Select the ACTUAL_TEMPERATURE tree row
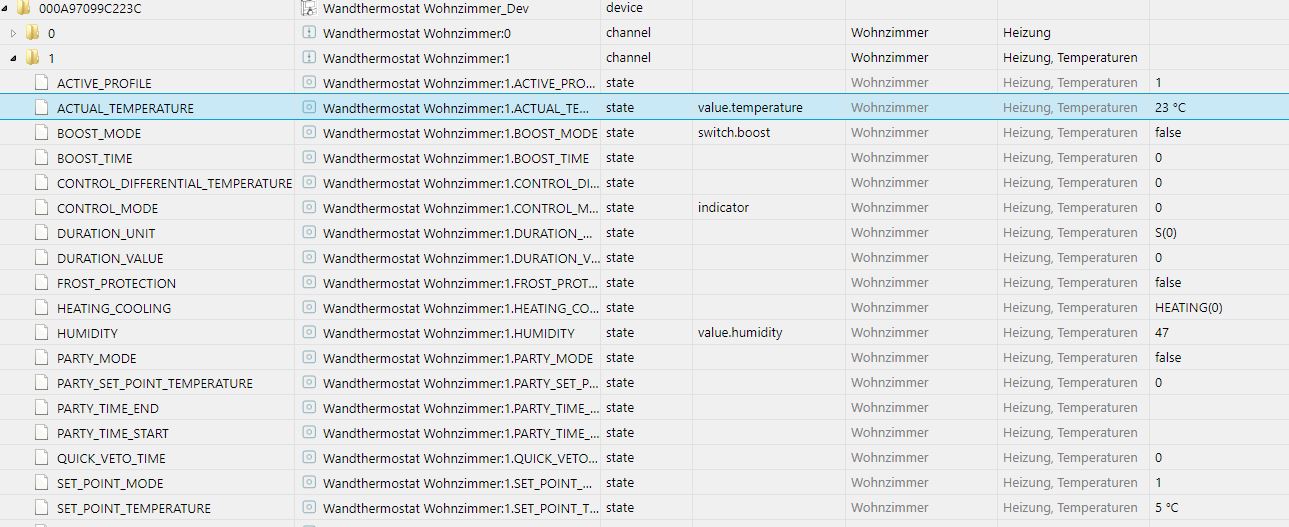The width and height of the screenshot is (1289, 527). 644,107
